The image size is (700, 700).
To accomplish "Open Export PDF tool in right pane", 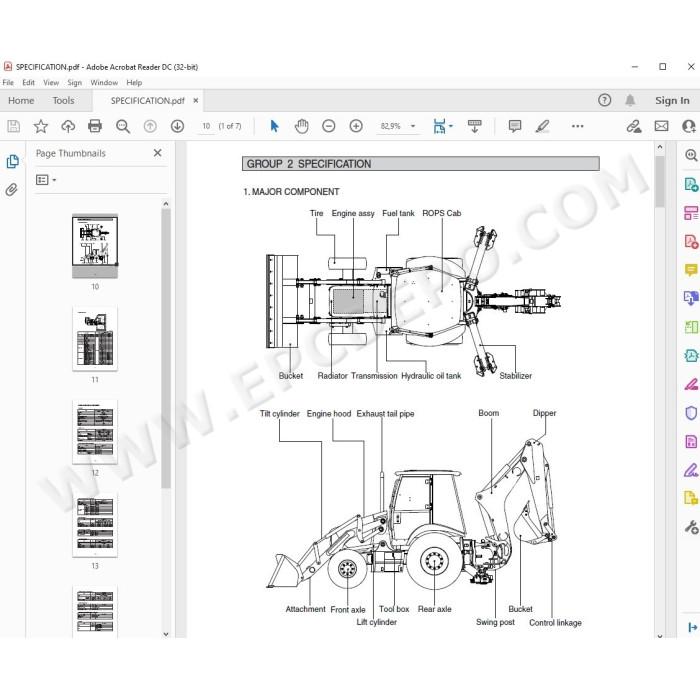I will point(691,184).
